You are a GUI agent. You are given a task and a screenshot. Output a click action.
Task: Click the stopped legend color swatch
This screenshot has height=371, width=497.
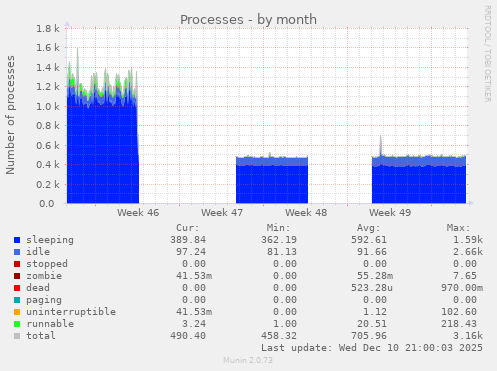point(17,264)
